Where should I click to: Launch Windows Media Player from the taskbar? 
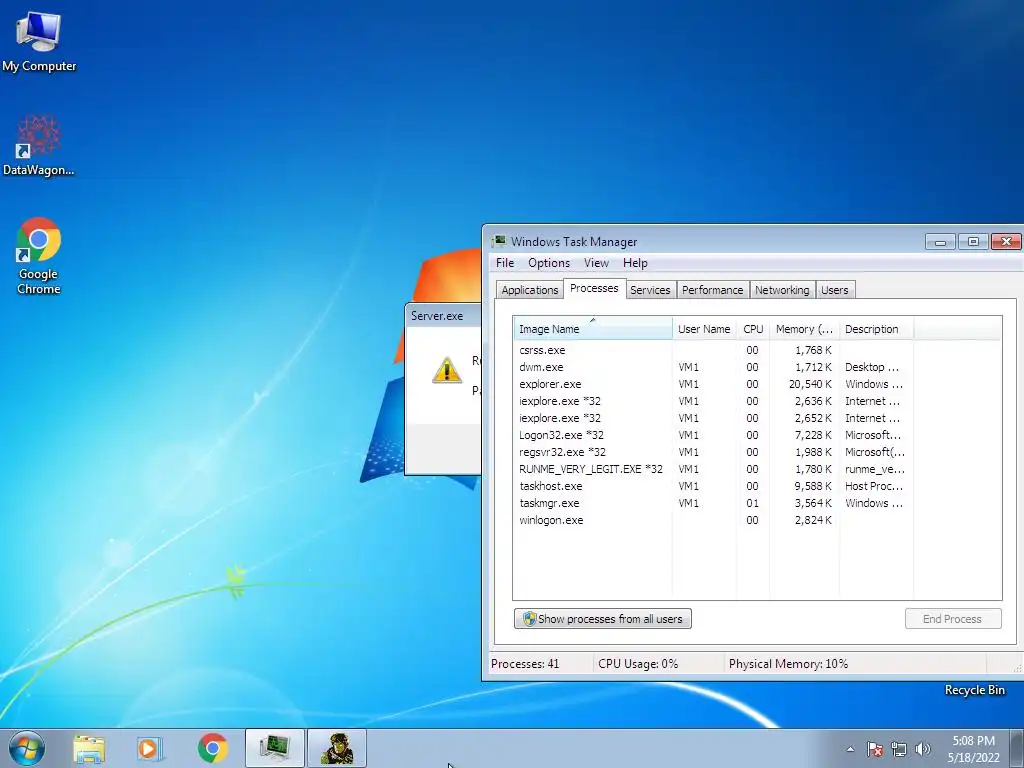point(150,748)
